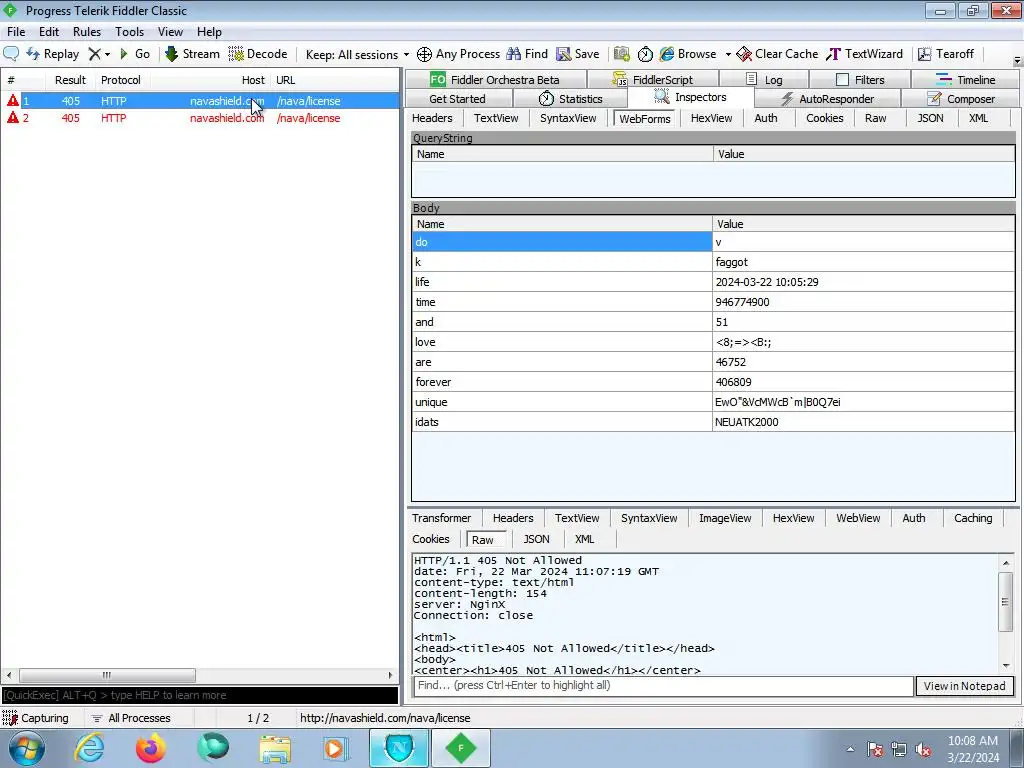1024x768 pixels.
Task: Select response ImageView tab
Action: (x=725, y=518)
